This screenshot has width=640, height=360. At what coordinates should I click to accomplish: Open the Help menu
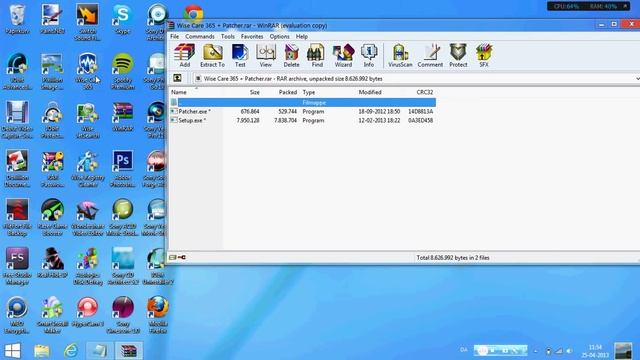coord(302,36)
